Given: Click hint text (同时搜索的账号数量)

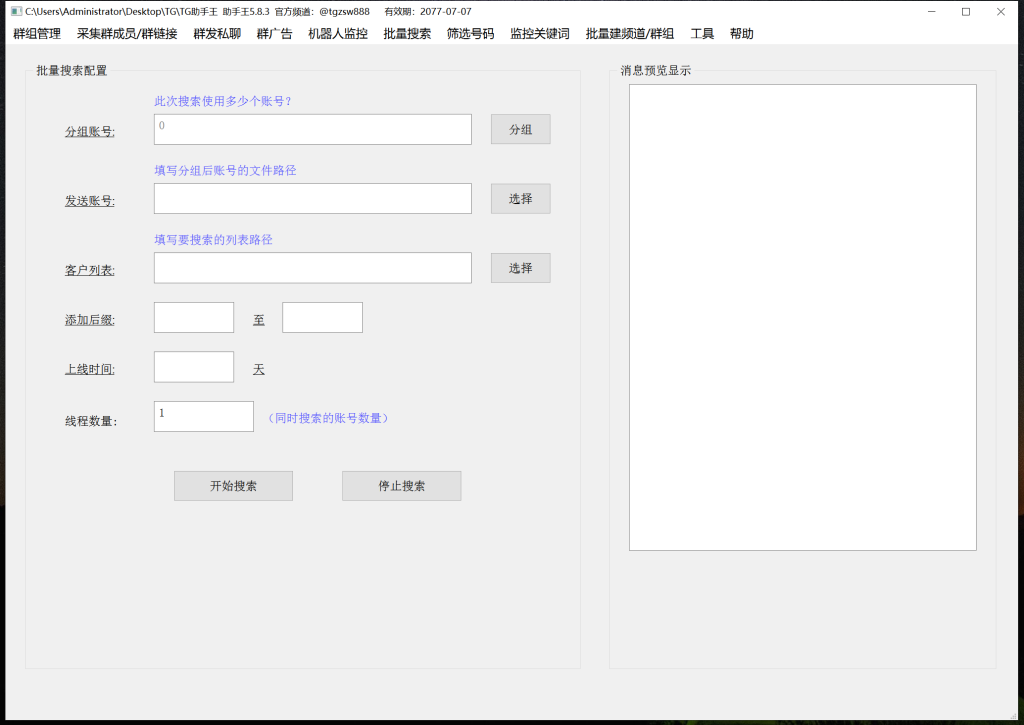Looking at the screenshot, I should (328, 418).
